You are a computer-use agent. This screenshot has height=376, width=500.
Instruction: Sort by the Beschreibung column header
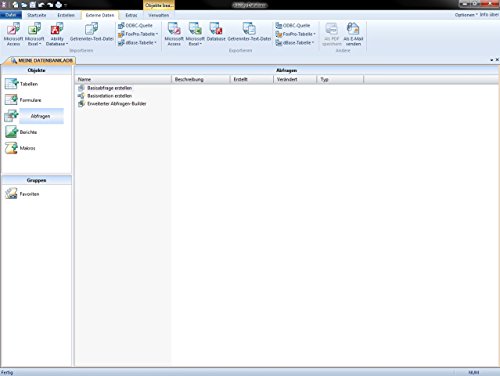pos(200,79)
